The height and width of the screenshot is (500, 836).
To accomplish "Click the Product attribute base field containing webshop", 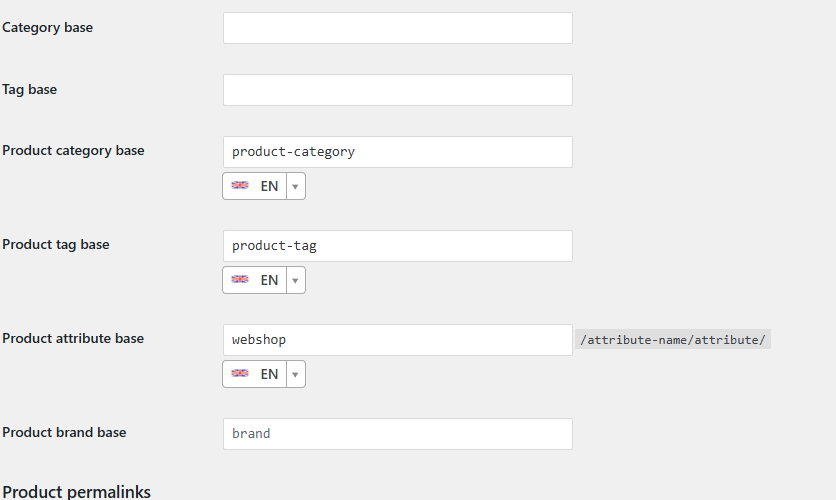I will (x=398, y=340).
